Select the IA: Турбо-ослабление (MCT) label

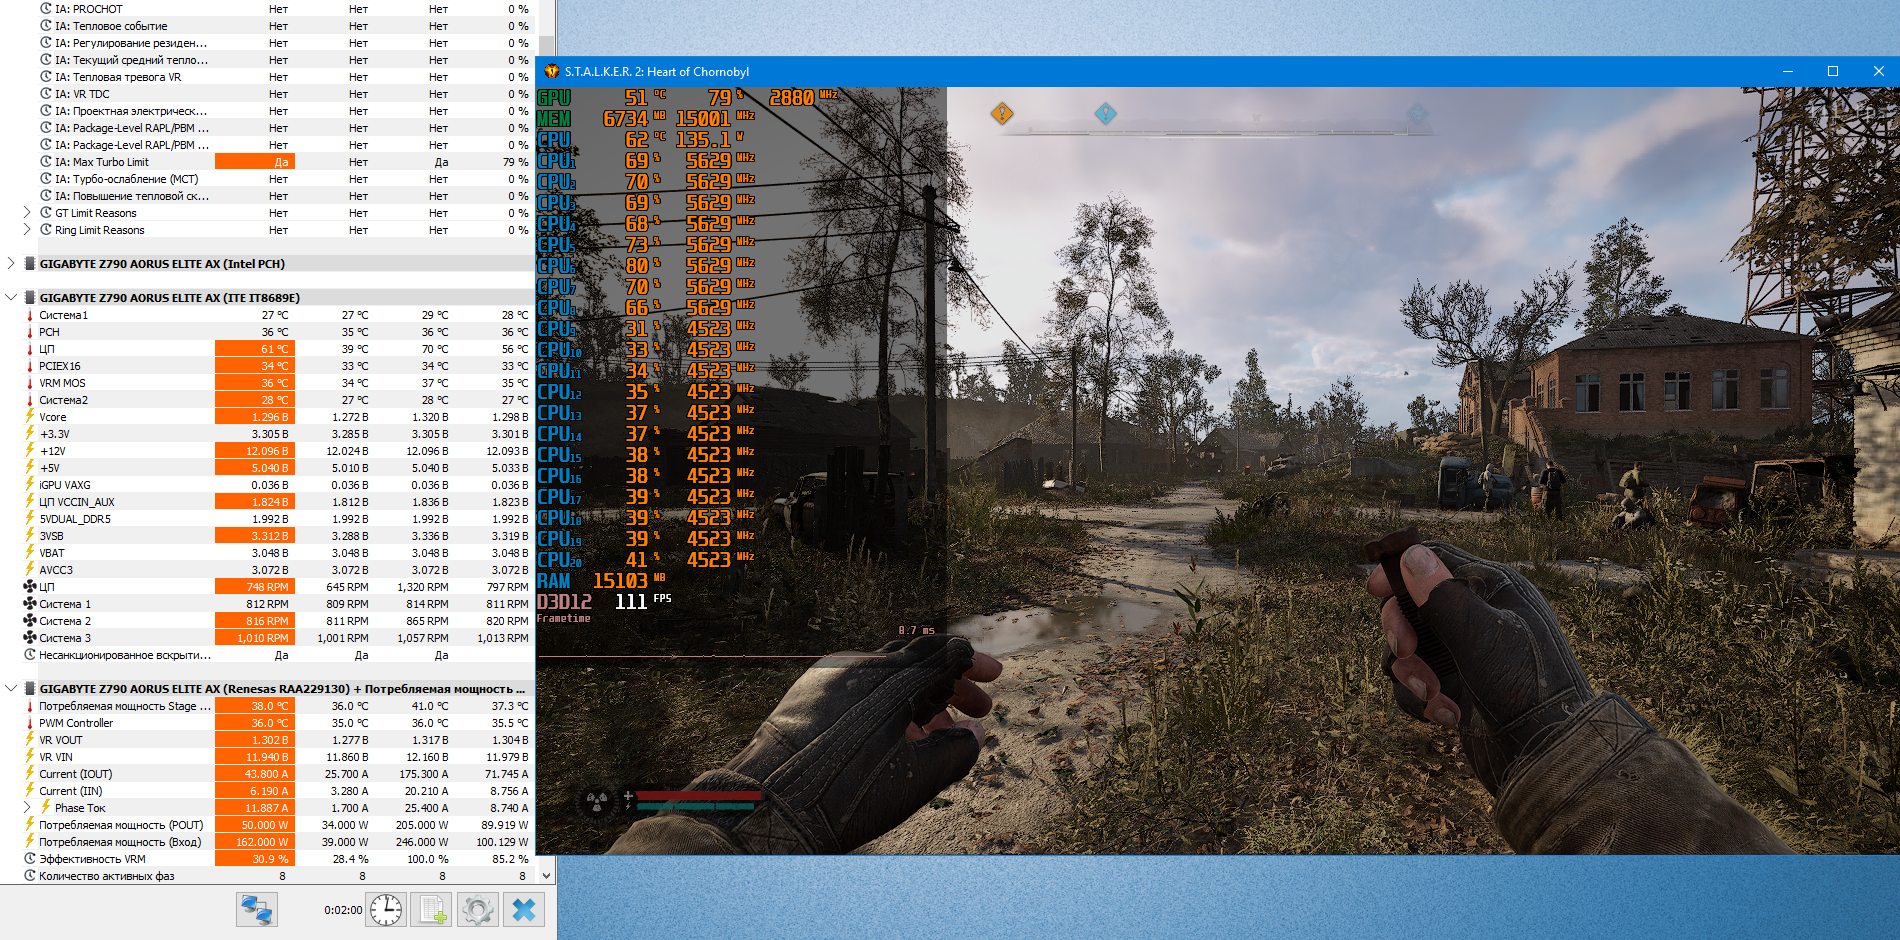(x=127, y=179)
